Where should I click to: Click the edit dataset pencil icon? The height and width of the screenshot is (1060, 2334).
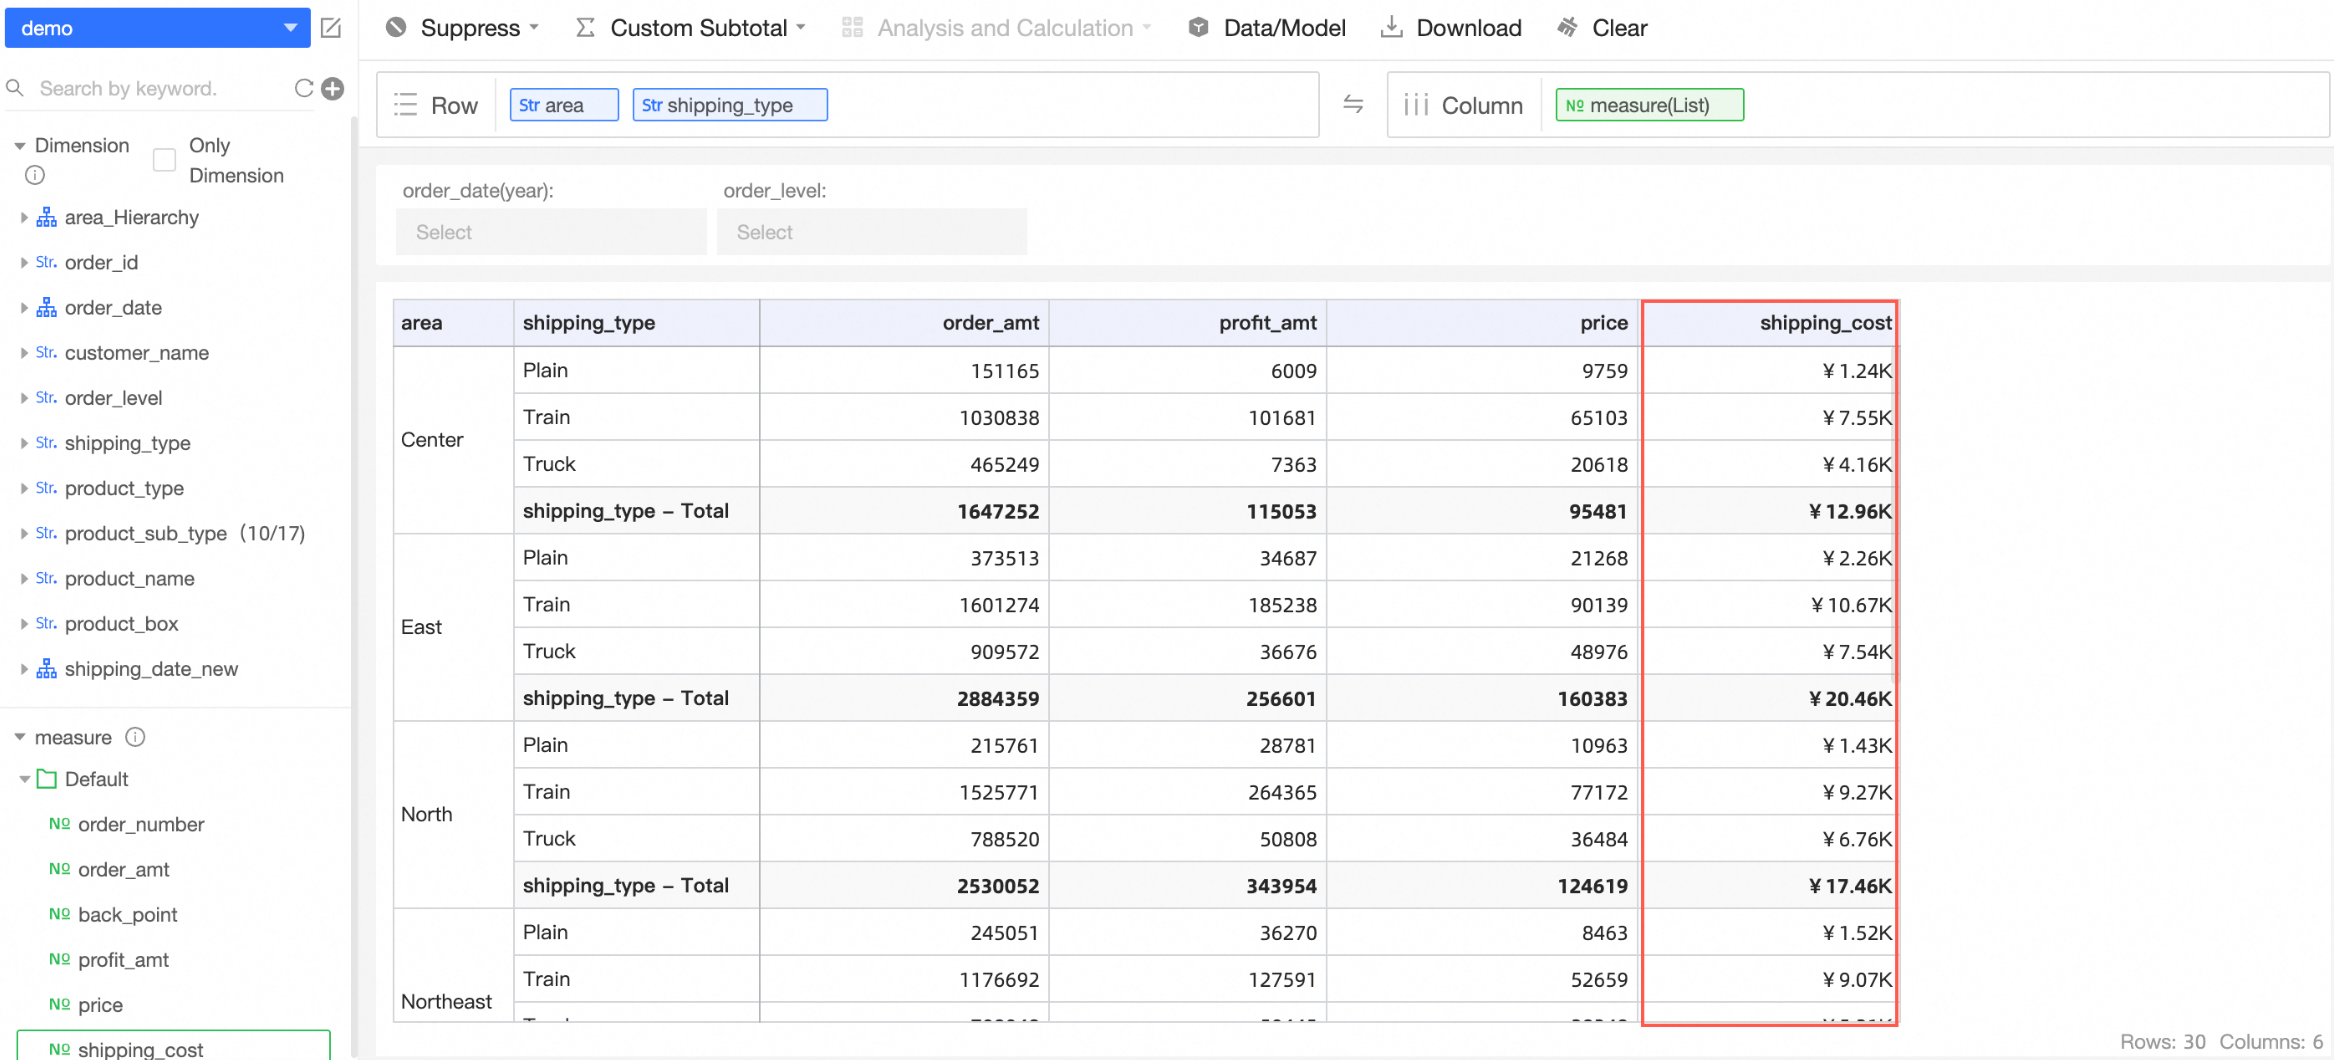[331, 28]
